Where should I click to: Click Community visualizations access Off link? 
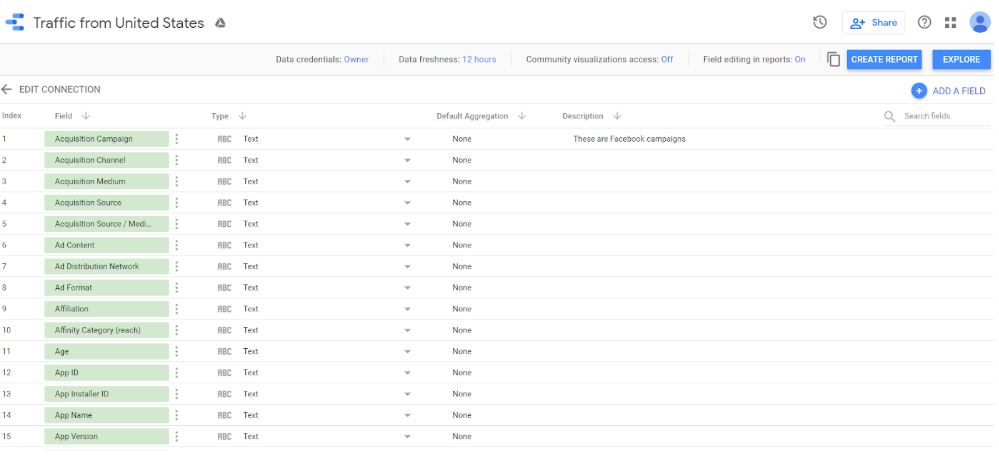point(667,59)
